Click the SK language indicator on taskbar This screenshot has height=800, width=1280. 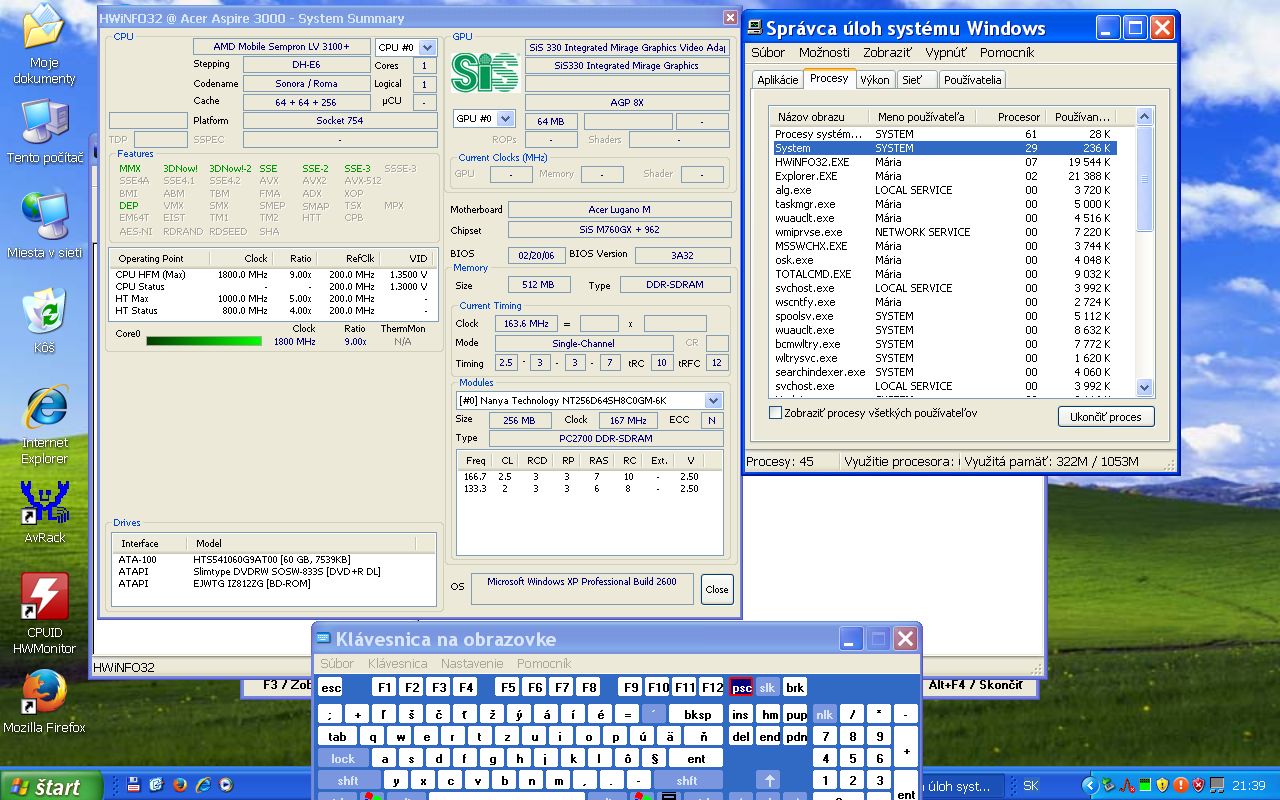click(1031, 786)
